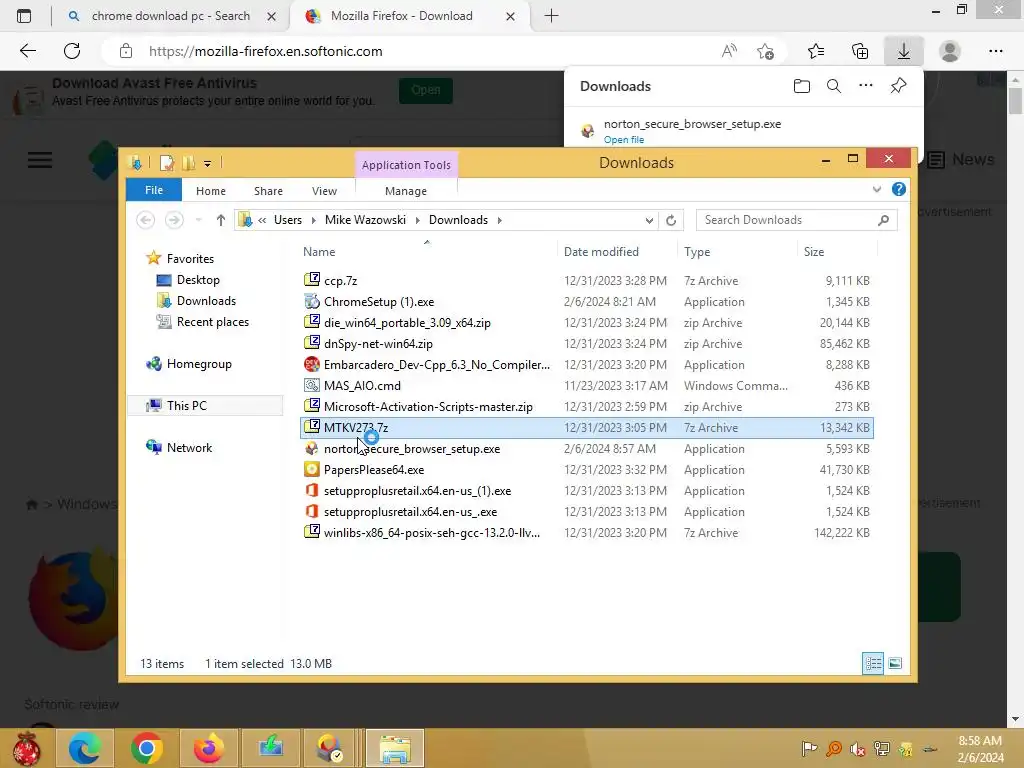Click the Edge address bar URL
The image size is (1024, 768).
265,51
